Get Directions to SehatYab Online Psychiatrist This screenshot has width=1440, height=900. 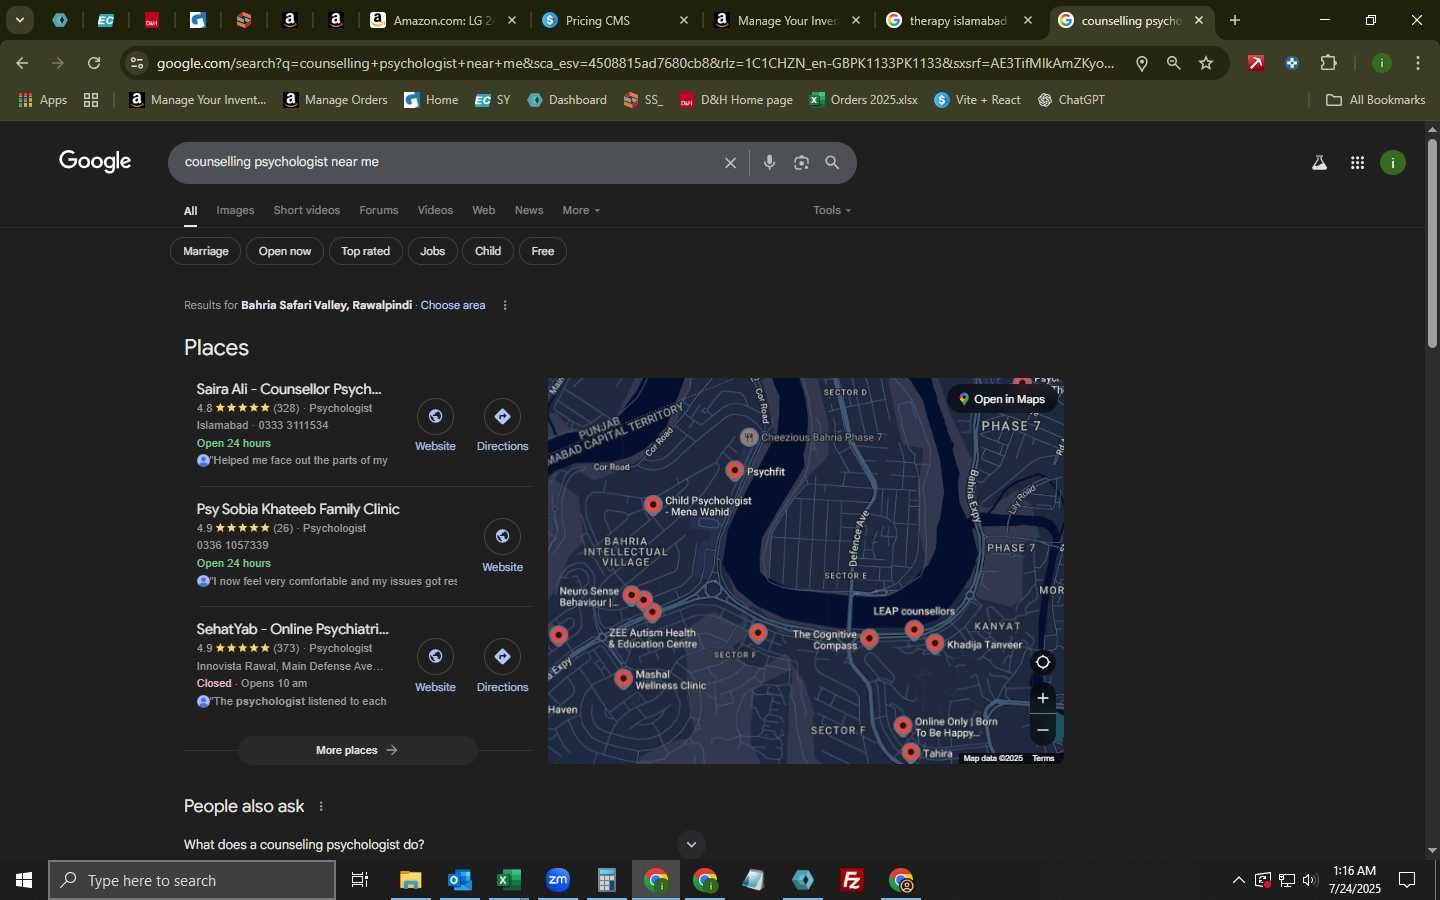(x=502, y=657)
